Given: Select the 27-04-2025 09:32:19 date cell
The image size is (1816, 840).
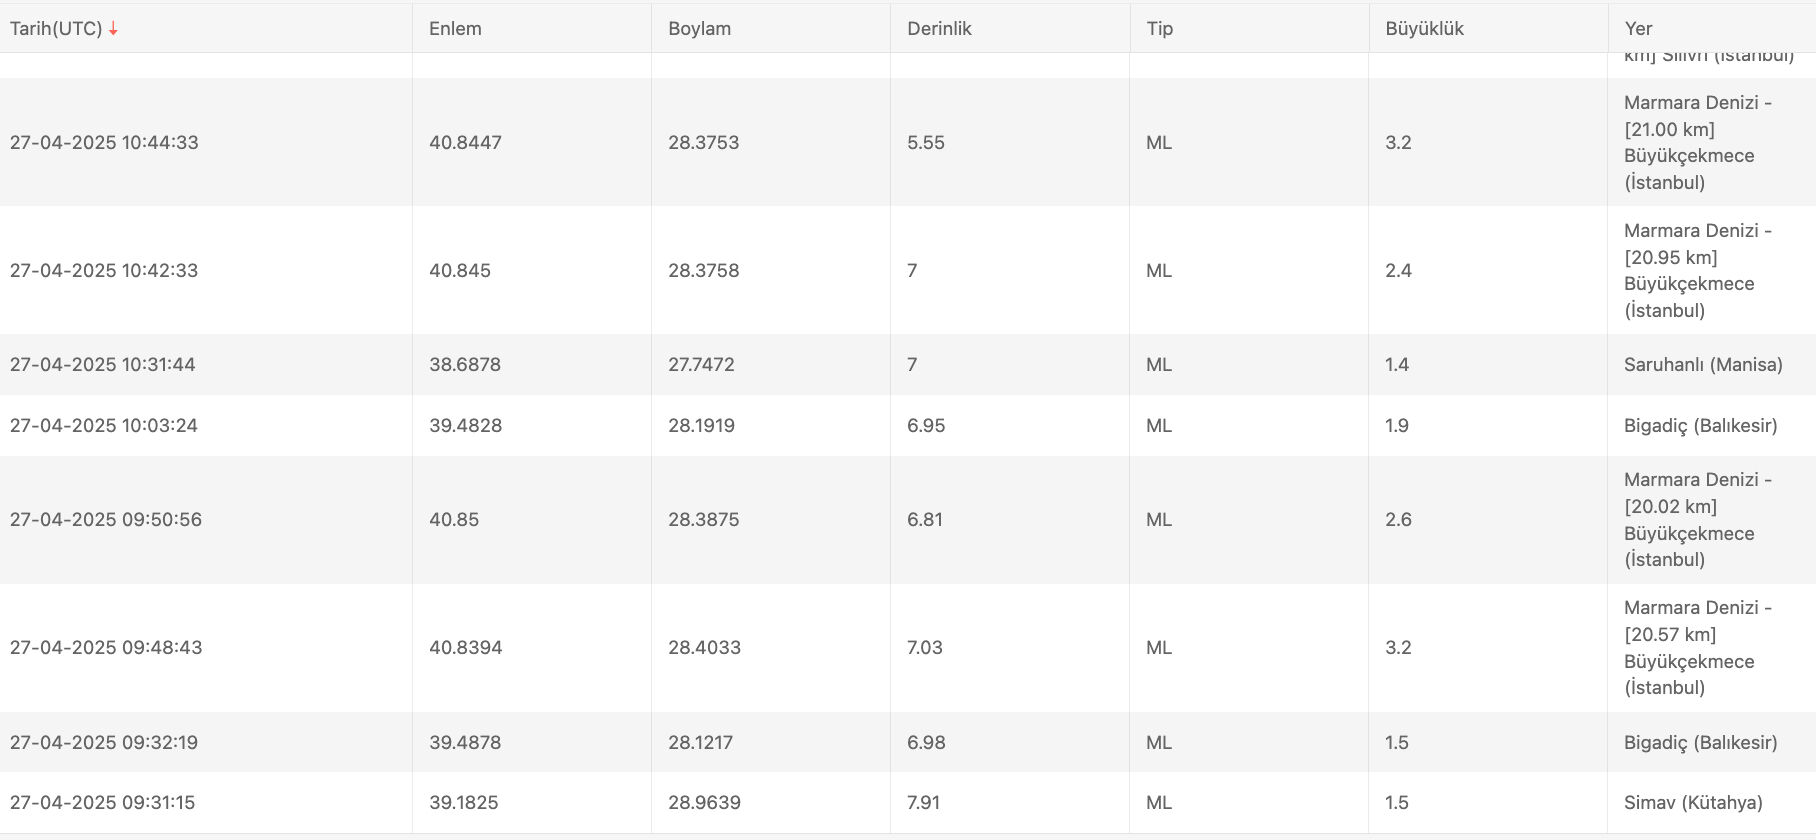Looking at the screenshot, I should (104, 743).
